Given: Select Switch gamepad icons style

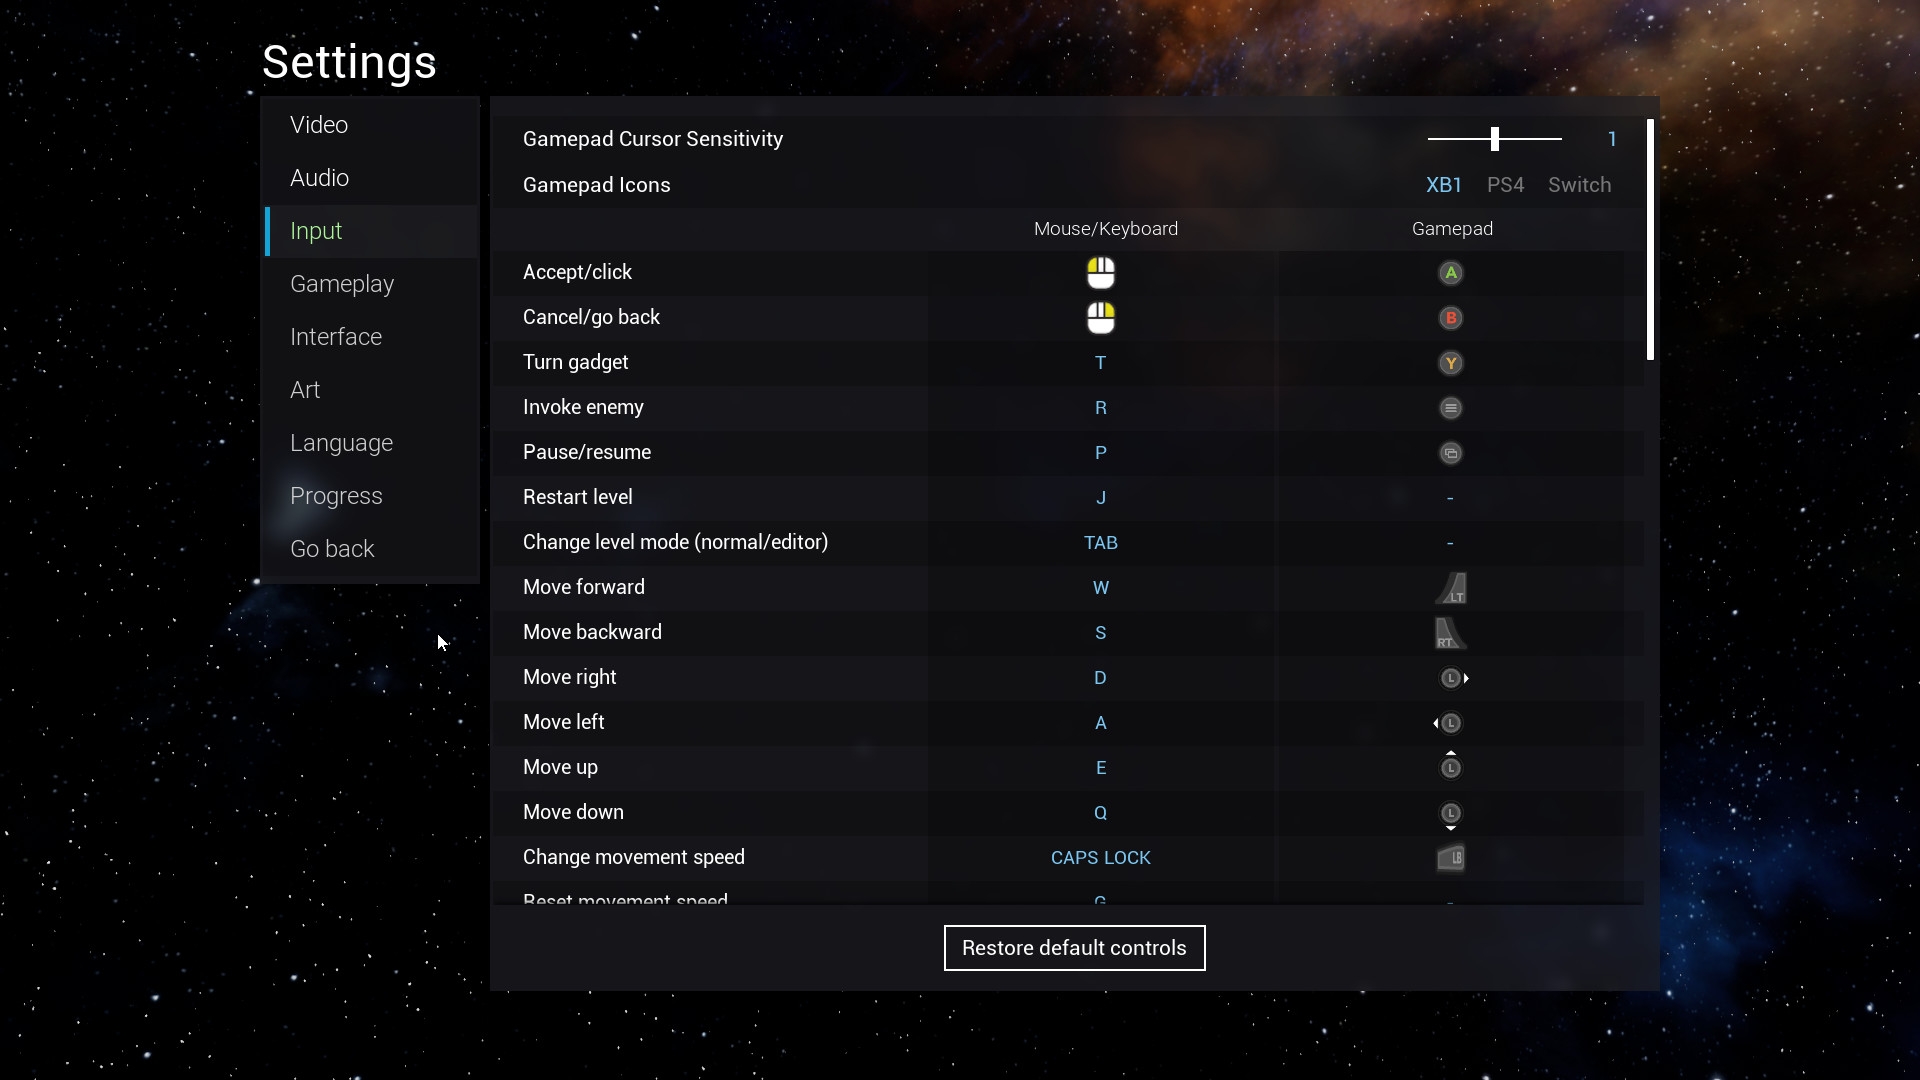Looking at the screenshot, I should pos(1579,185).
